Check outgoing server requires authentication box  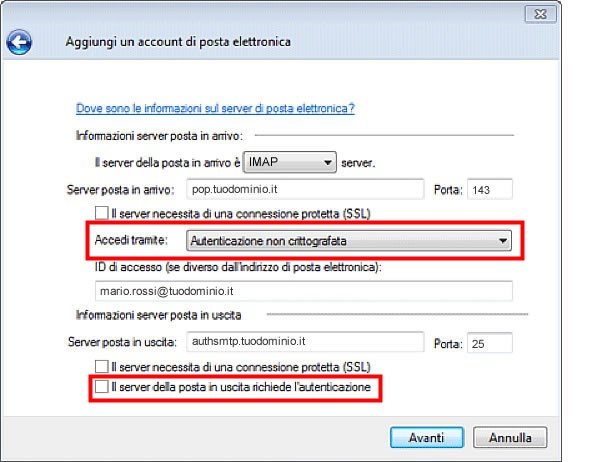[x=101, y=387]
